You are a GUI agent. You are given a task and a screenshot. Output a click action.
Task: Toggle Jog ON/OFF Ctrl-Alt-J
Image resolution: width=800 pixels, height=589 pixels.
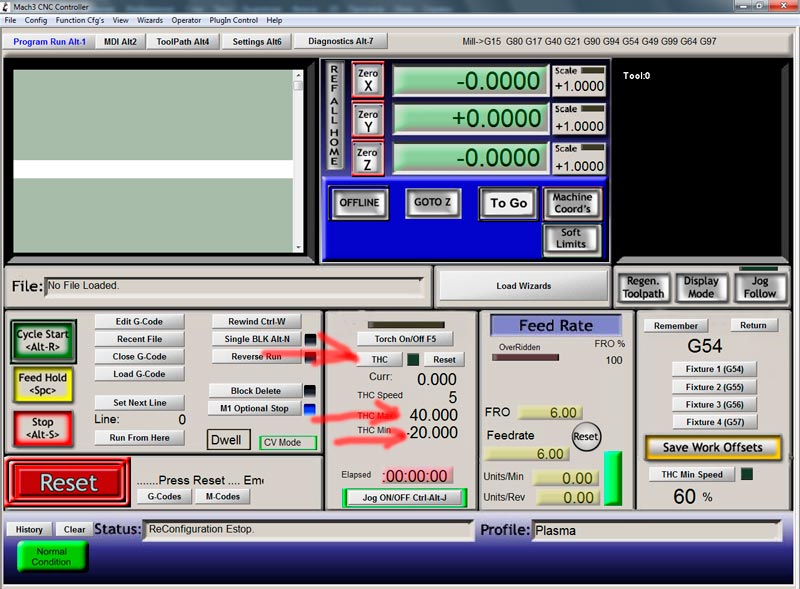point(405,497)
